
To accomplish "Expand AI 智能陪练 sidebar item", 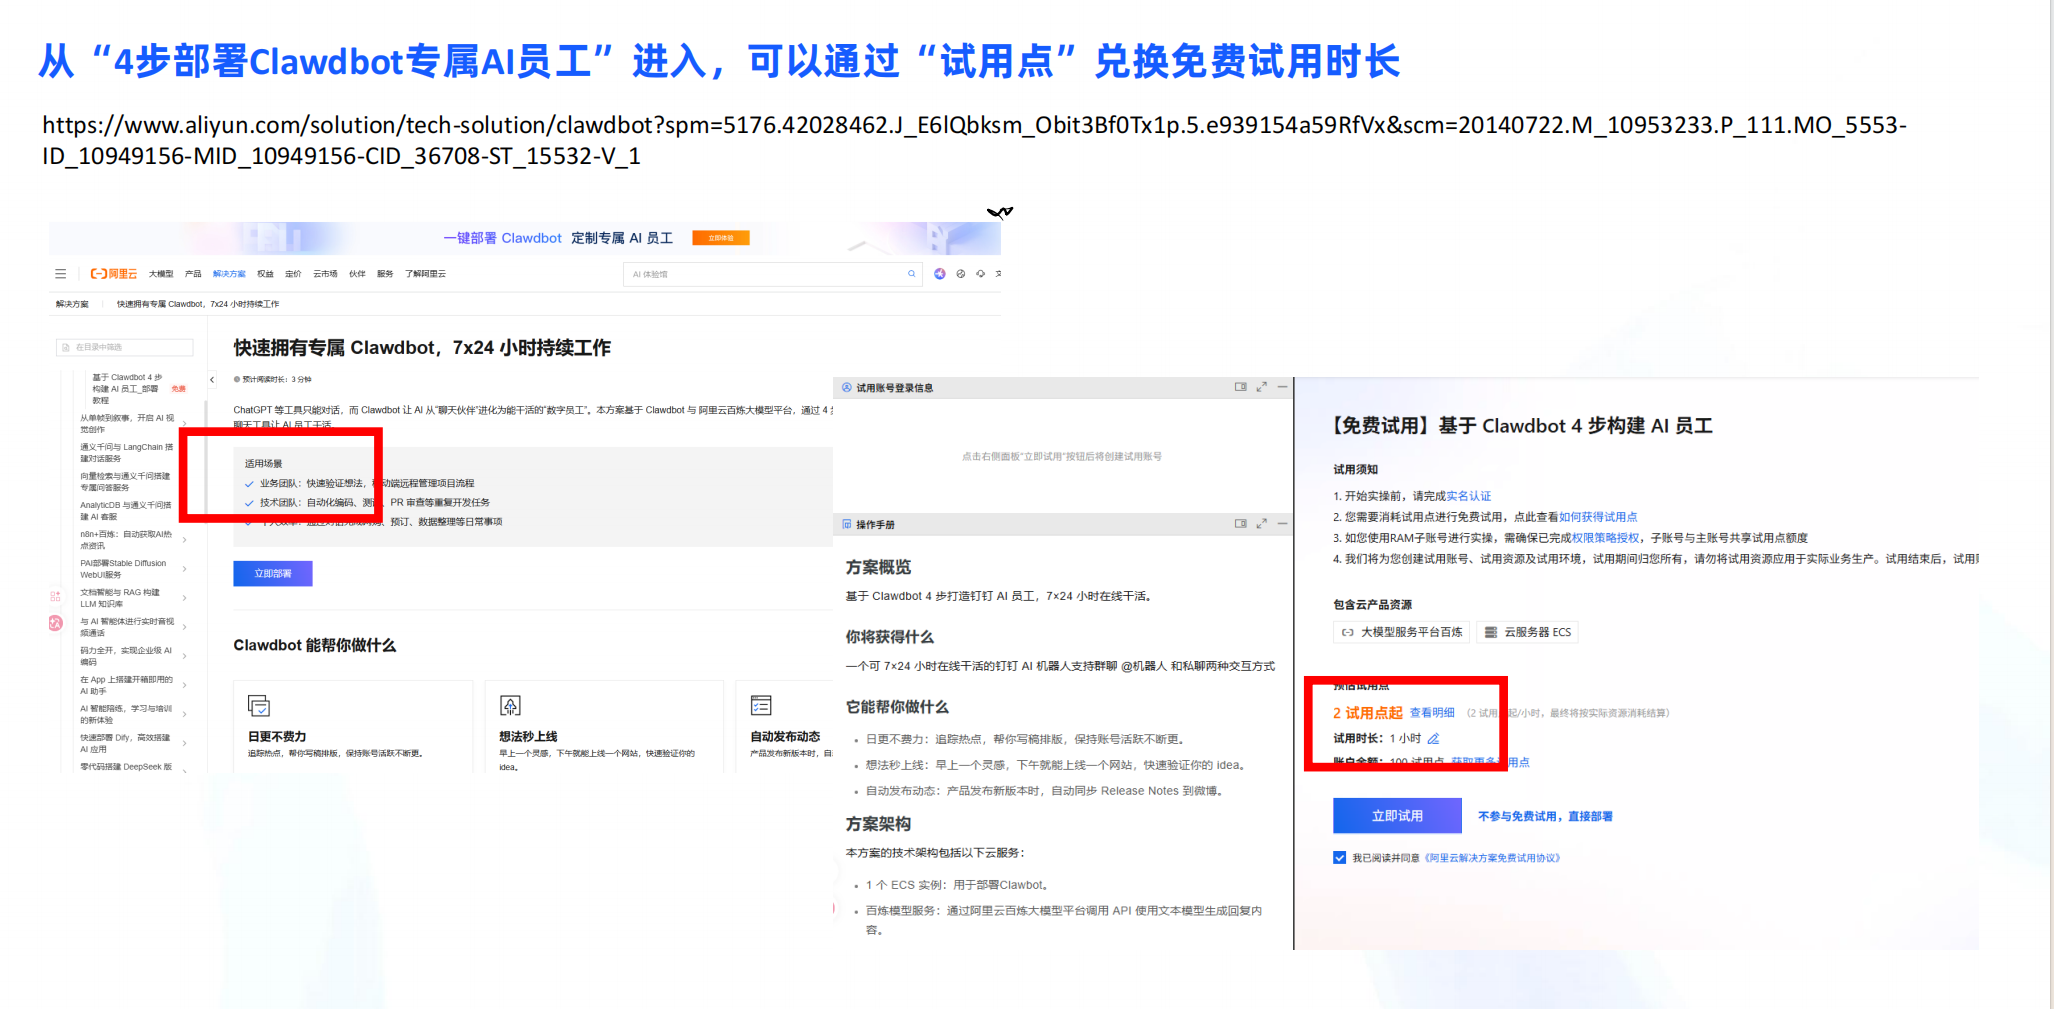I will [185, 714].
